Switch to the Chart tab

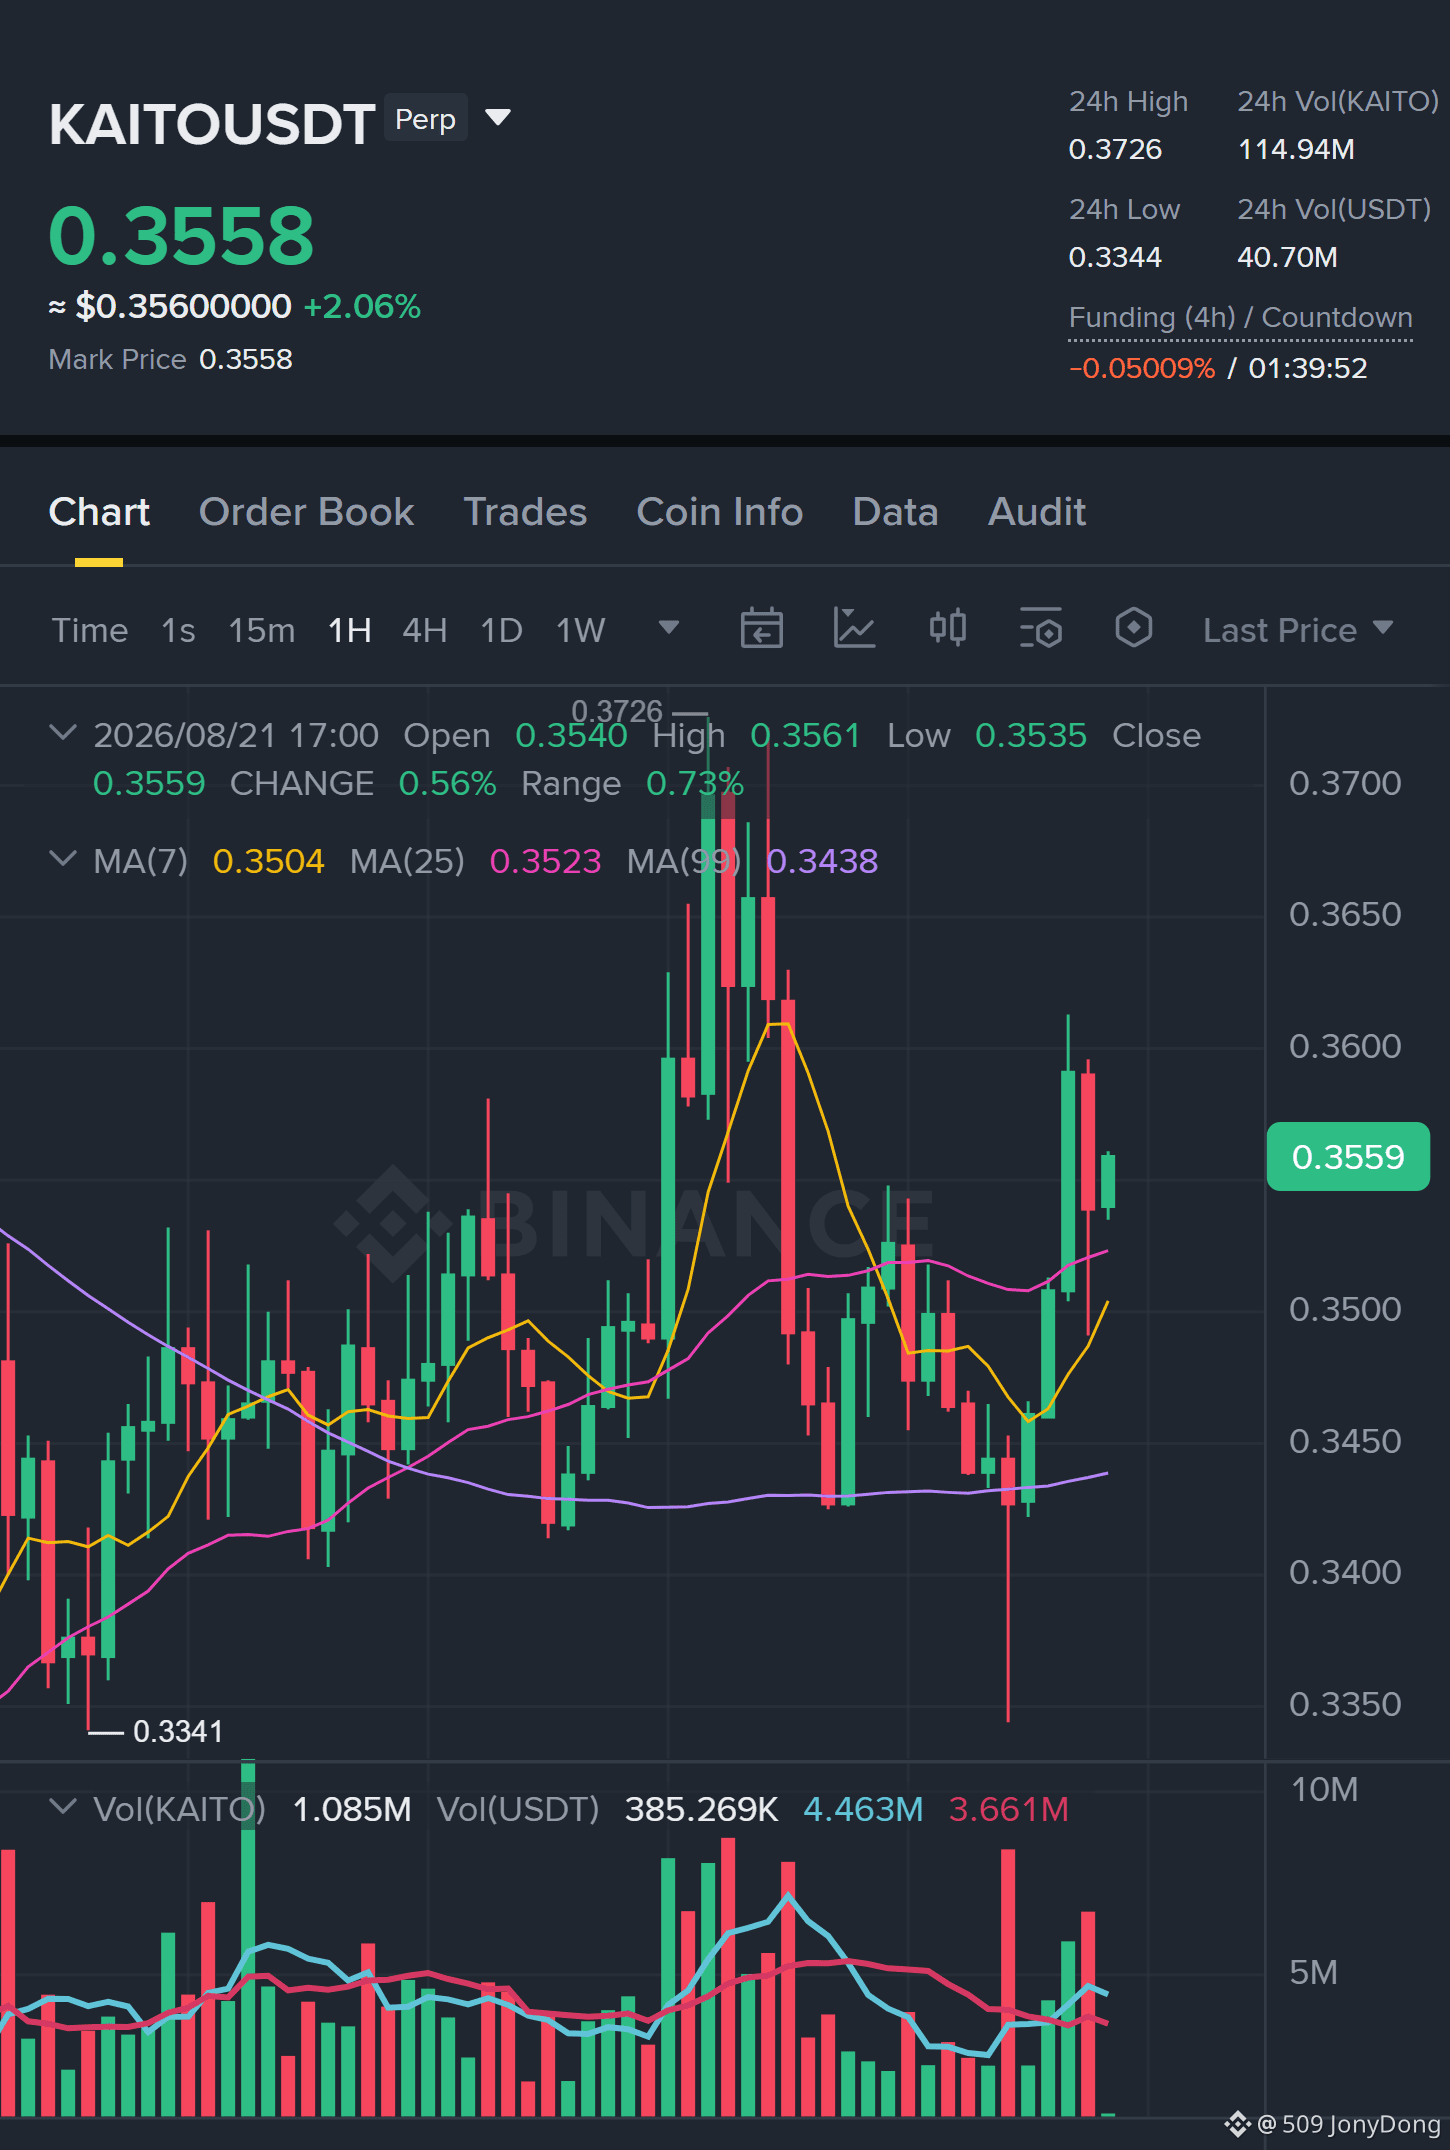[x=99, y=512]
